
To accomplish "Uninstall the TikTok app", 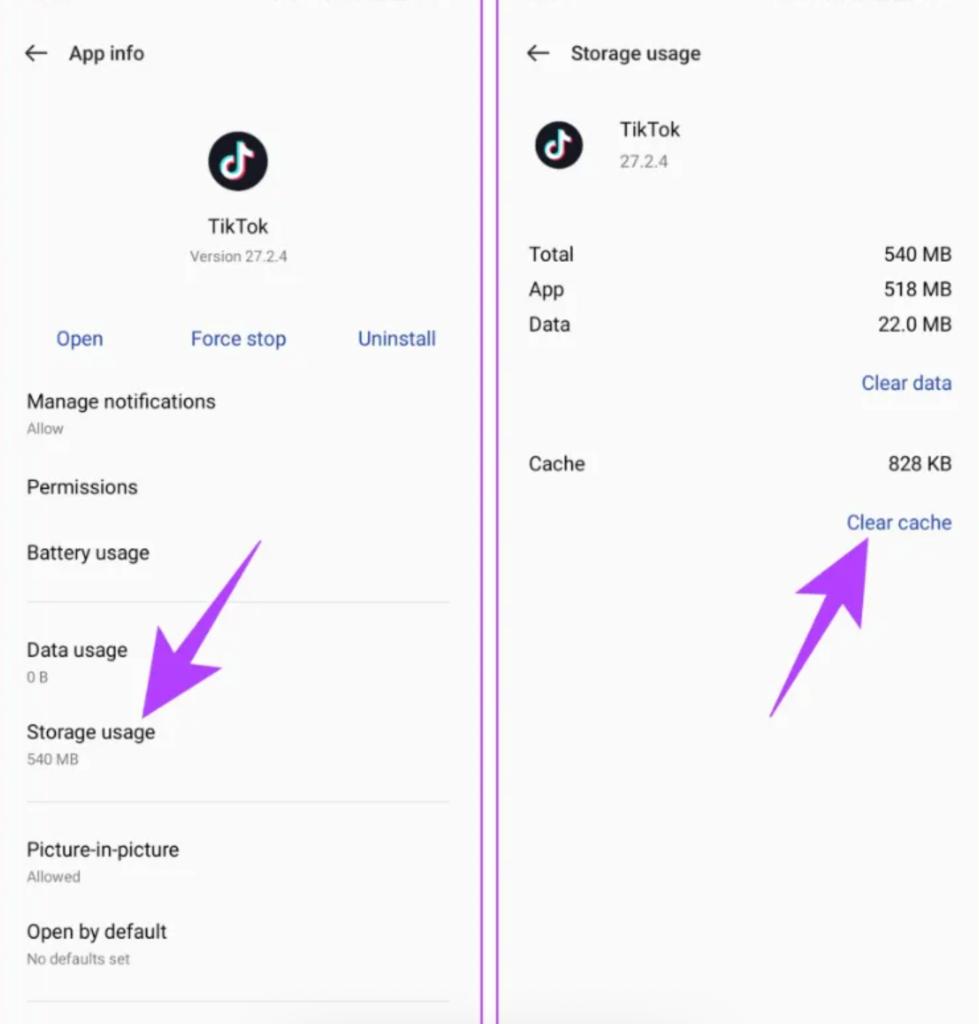I will click(397, 339).
